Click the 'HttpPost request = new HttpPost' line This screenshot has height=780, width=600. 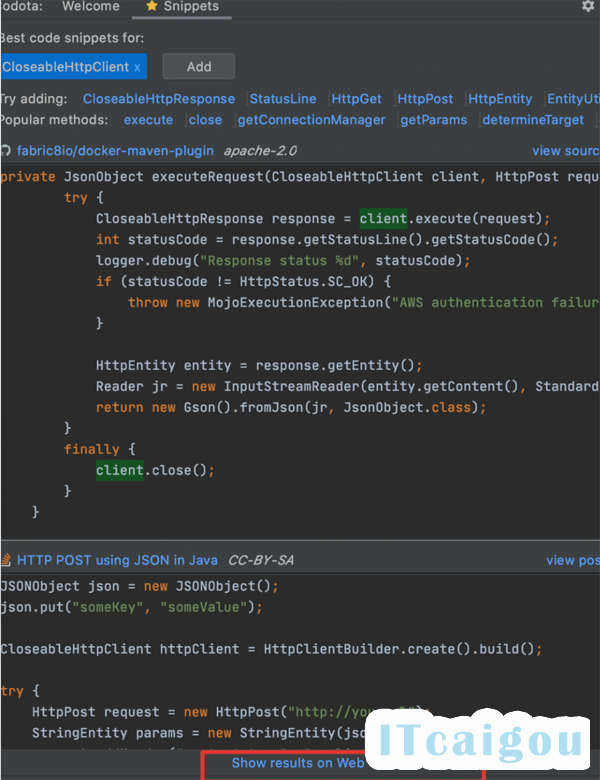coord(229,712)
